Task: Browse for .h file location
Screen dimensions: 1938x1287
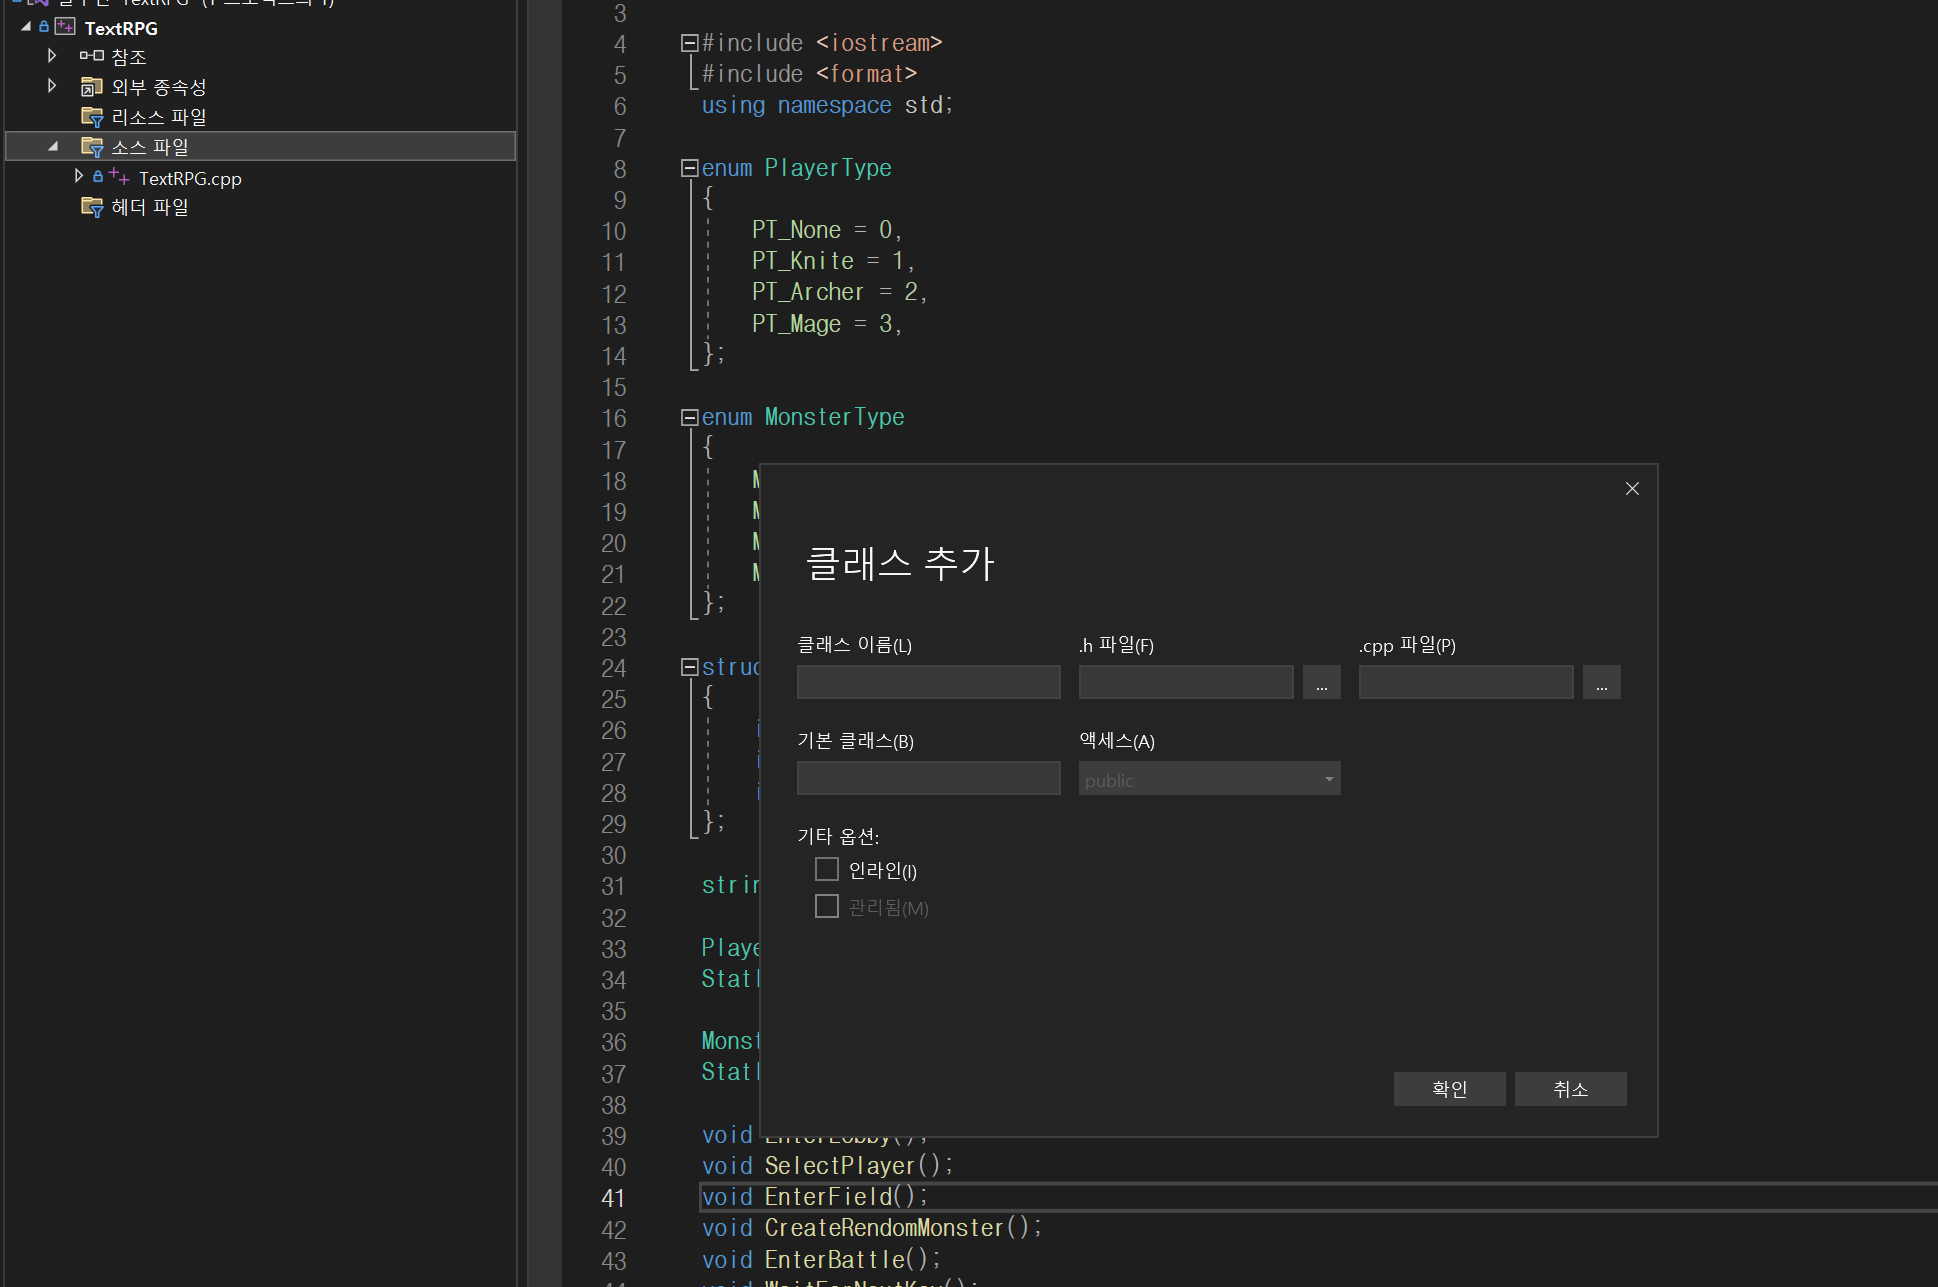Action: (x=1321, y=683)
